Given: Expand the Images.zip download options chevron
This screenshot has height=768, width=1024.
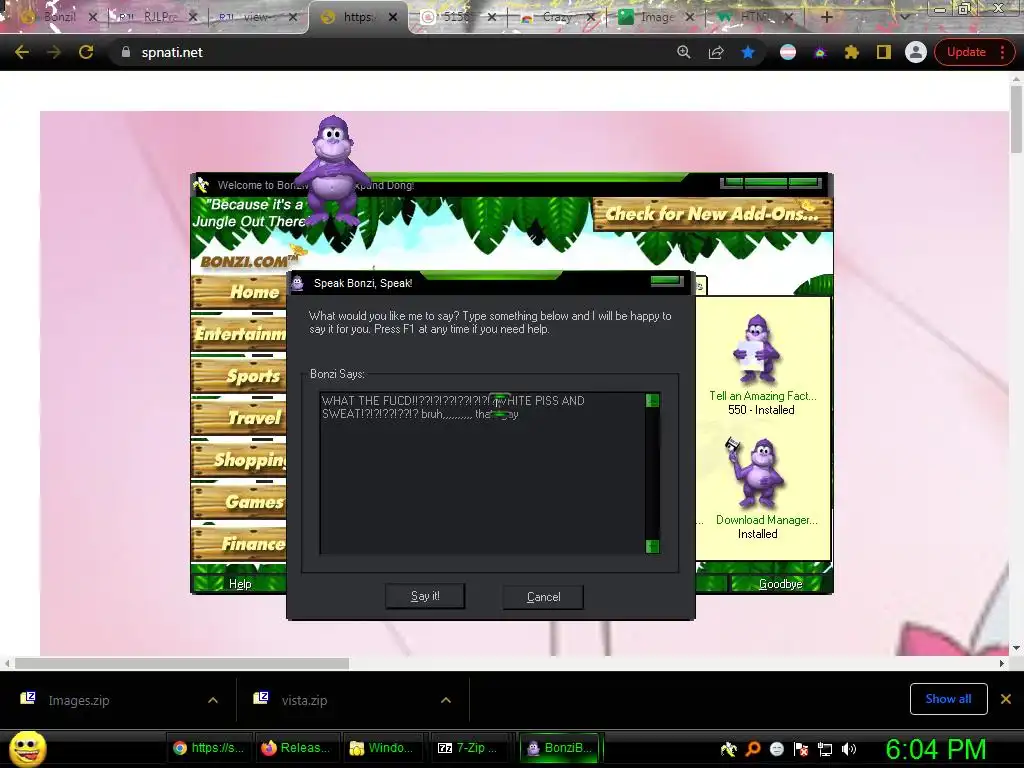Looking at the screenshot, I should tap(213, 700).
